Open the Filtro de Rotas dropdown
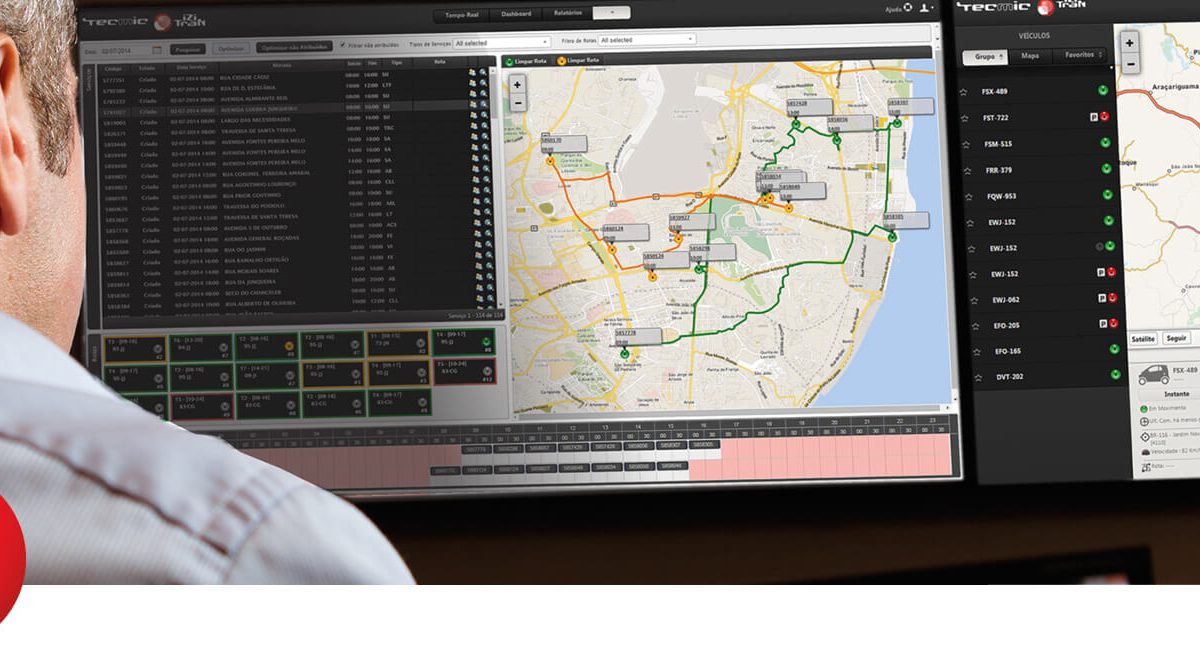 (647, 39)
